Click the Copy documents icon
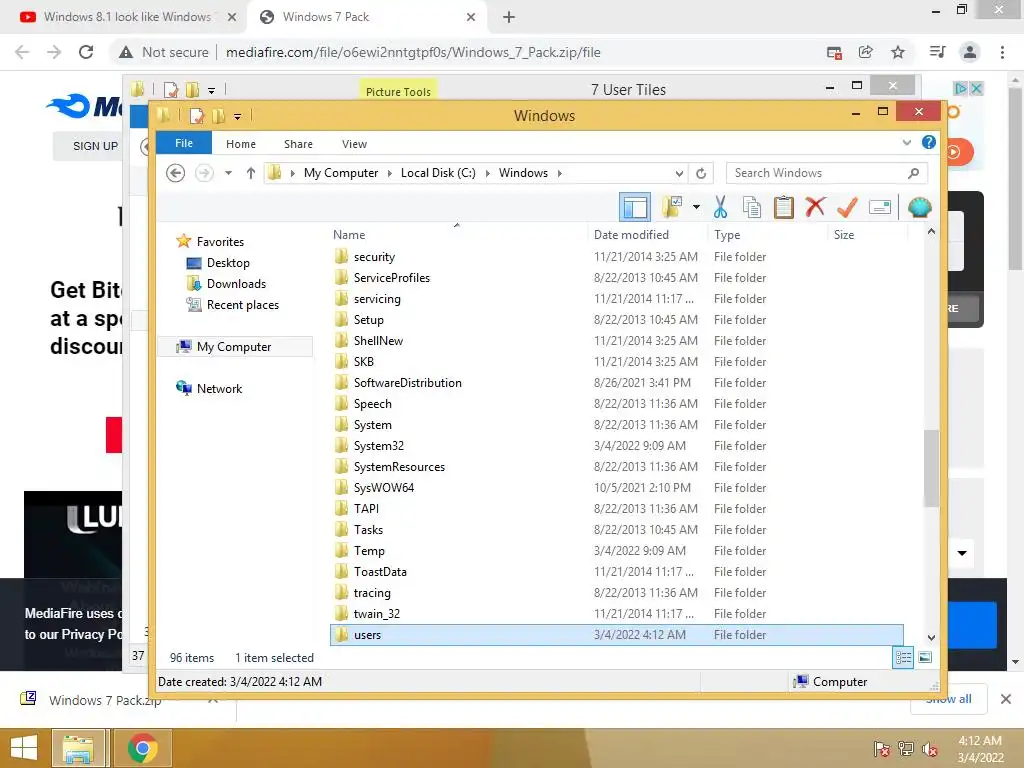 752,207
